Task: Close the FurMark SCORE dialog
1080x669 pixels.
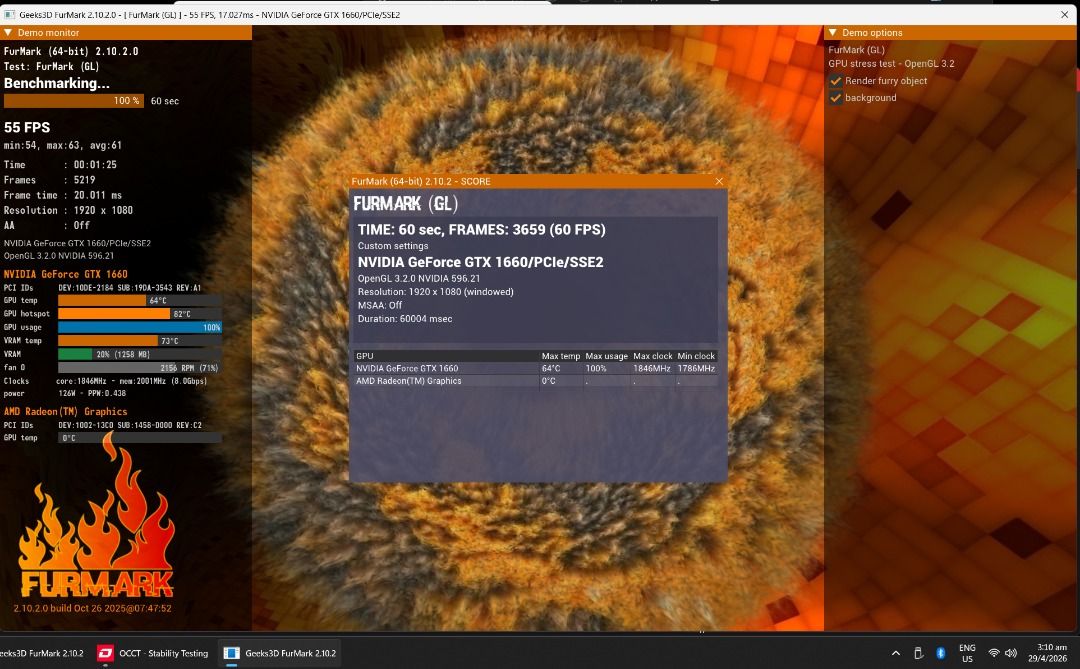Action: (x=719, y=181)
